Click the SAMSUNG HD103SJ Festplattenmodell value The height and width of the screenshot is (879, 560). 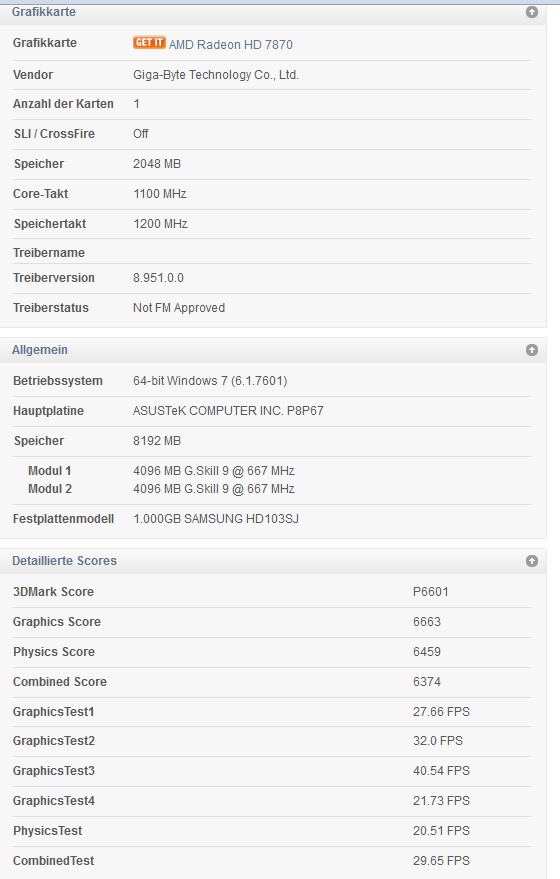click(x=216, y=519)
